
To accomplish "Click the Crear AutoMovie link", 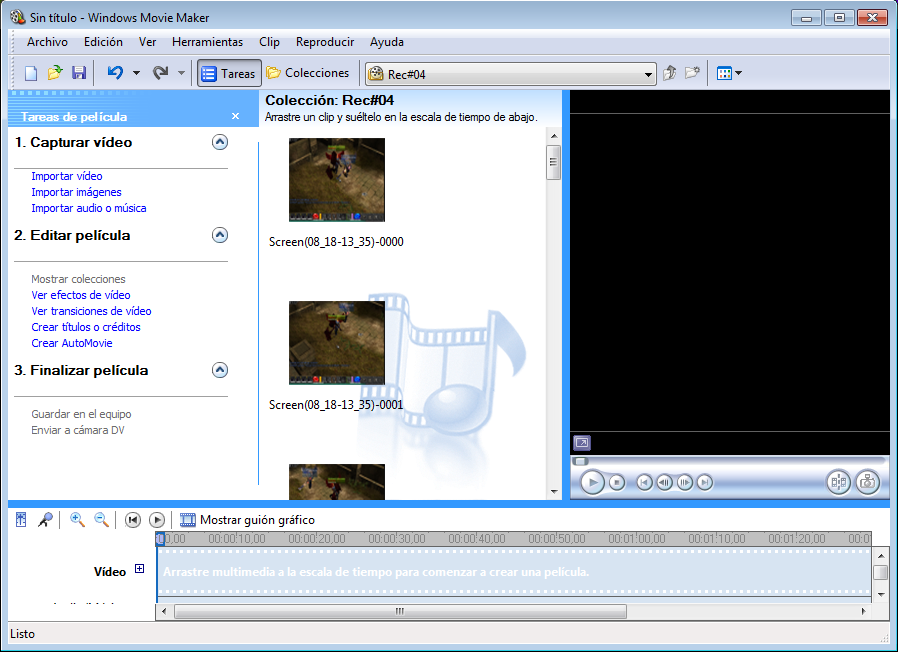I will point(72,343).
